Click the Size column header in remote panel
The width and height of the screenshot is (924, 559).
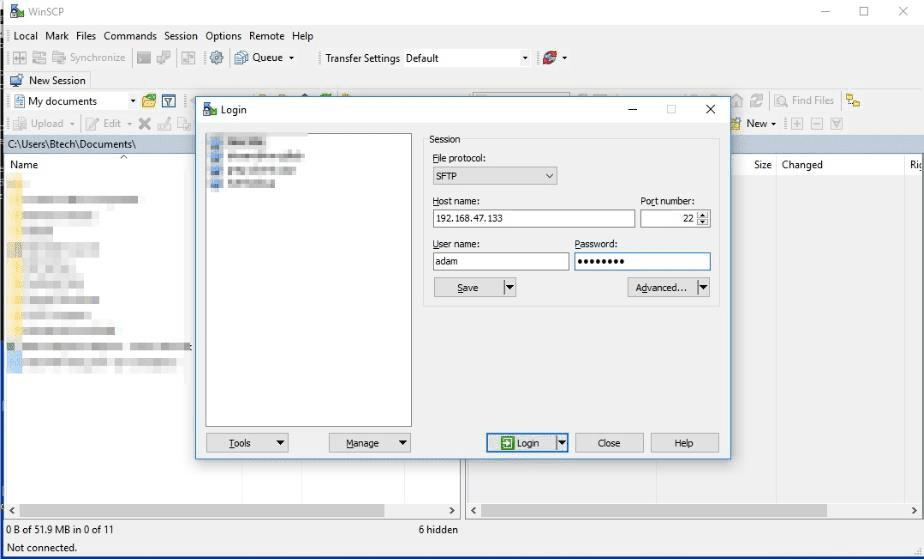(763, 165)
